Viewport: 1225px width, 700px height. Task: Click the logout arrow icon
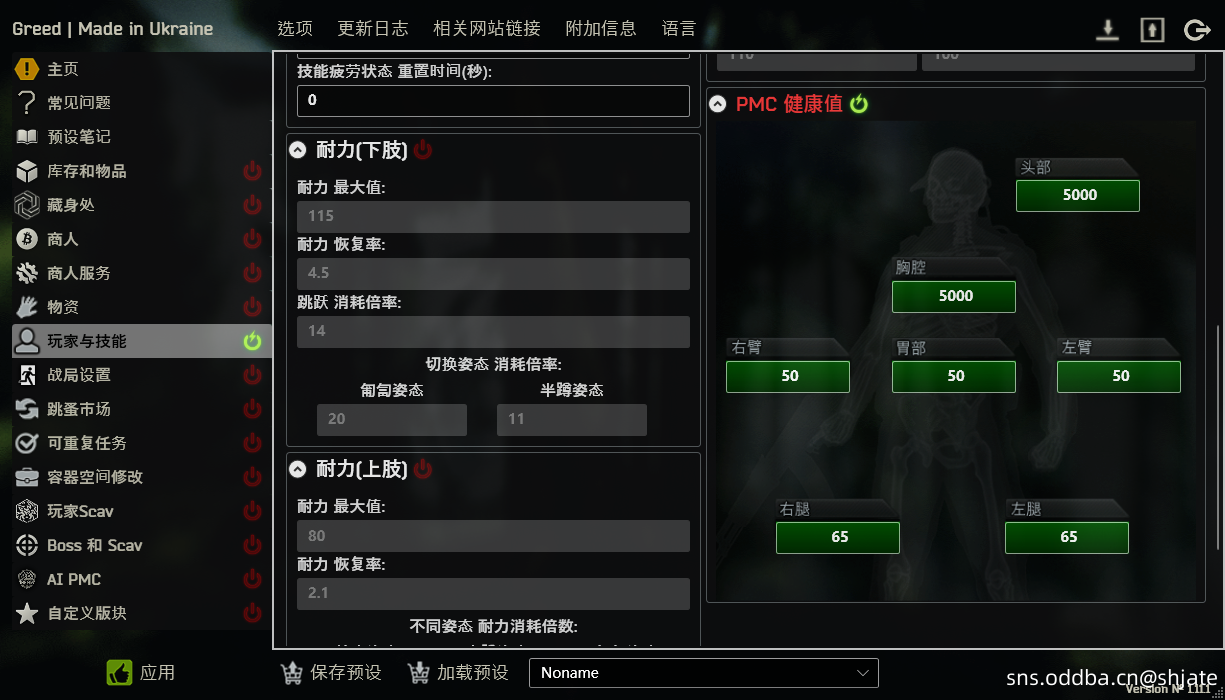coord(1197,30)
